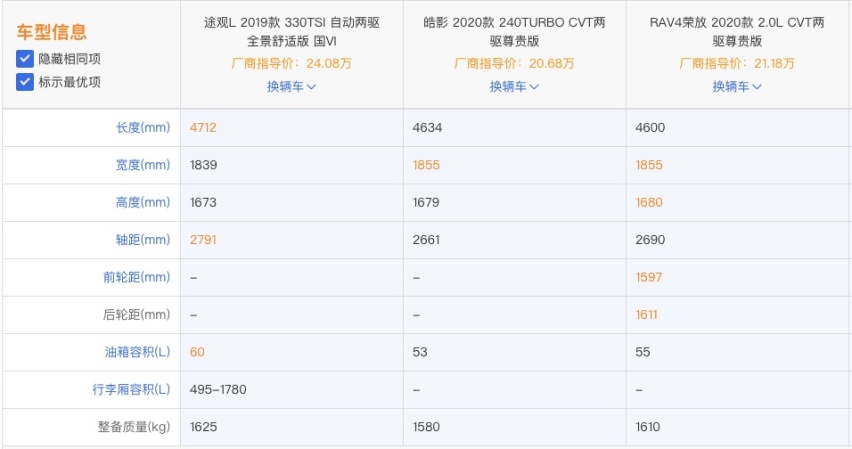Click the 前轮距(mm) label link
This screenshot has width=852, height=449.
click(137, 277)
